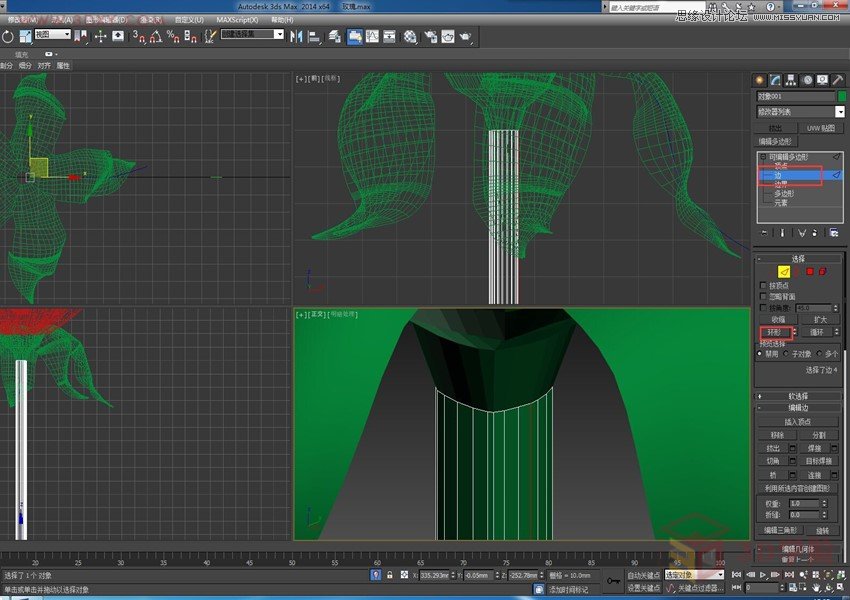Switch to the Motion panel icon
This screenshot has width=850, height=600.
[x=807, y=80]
